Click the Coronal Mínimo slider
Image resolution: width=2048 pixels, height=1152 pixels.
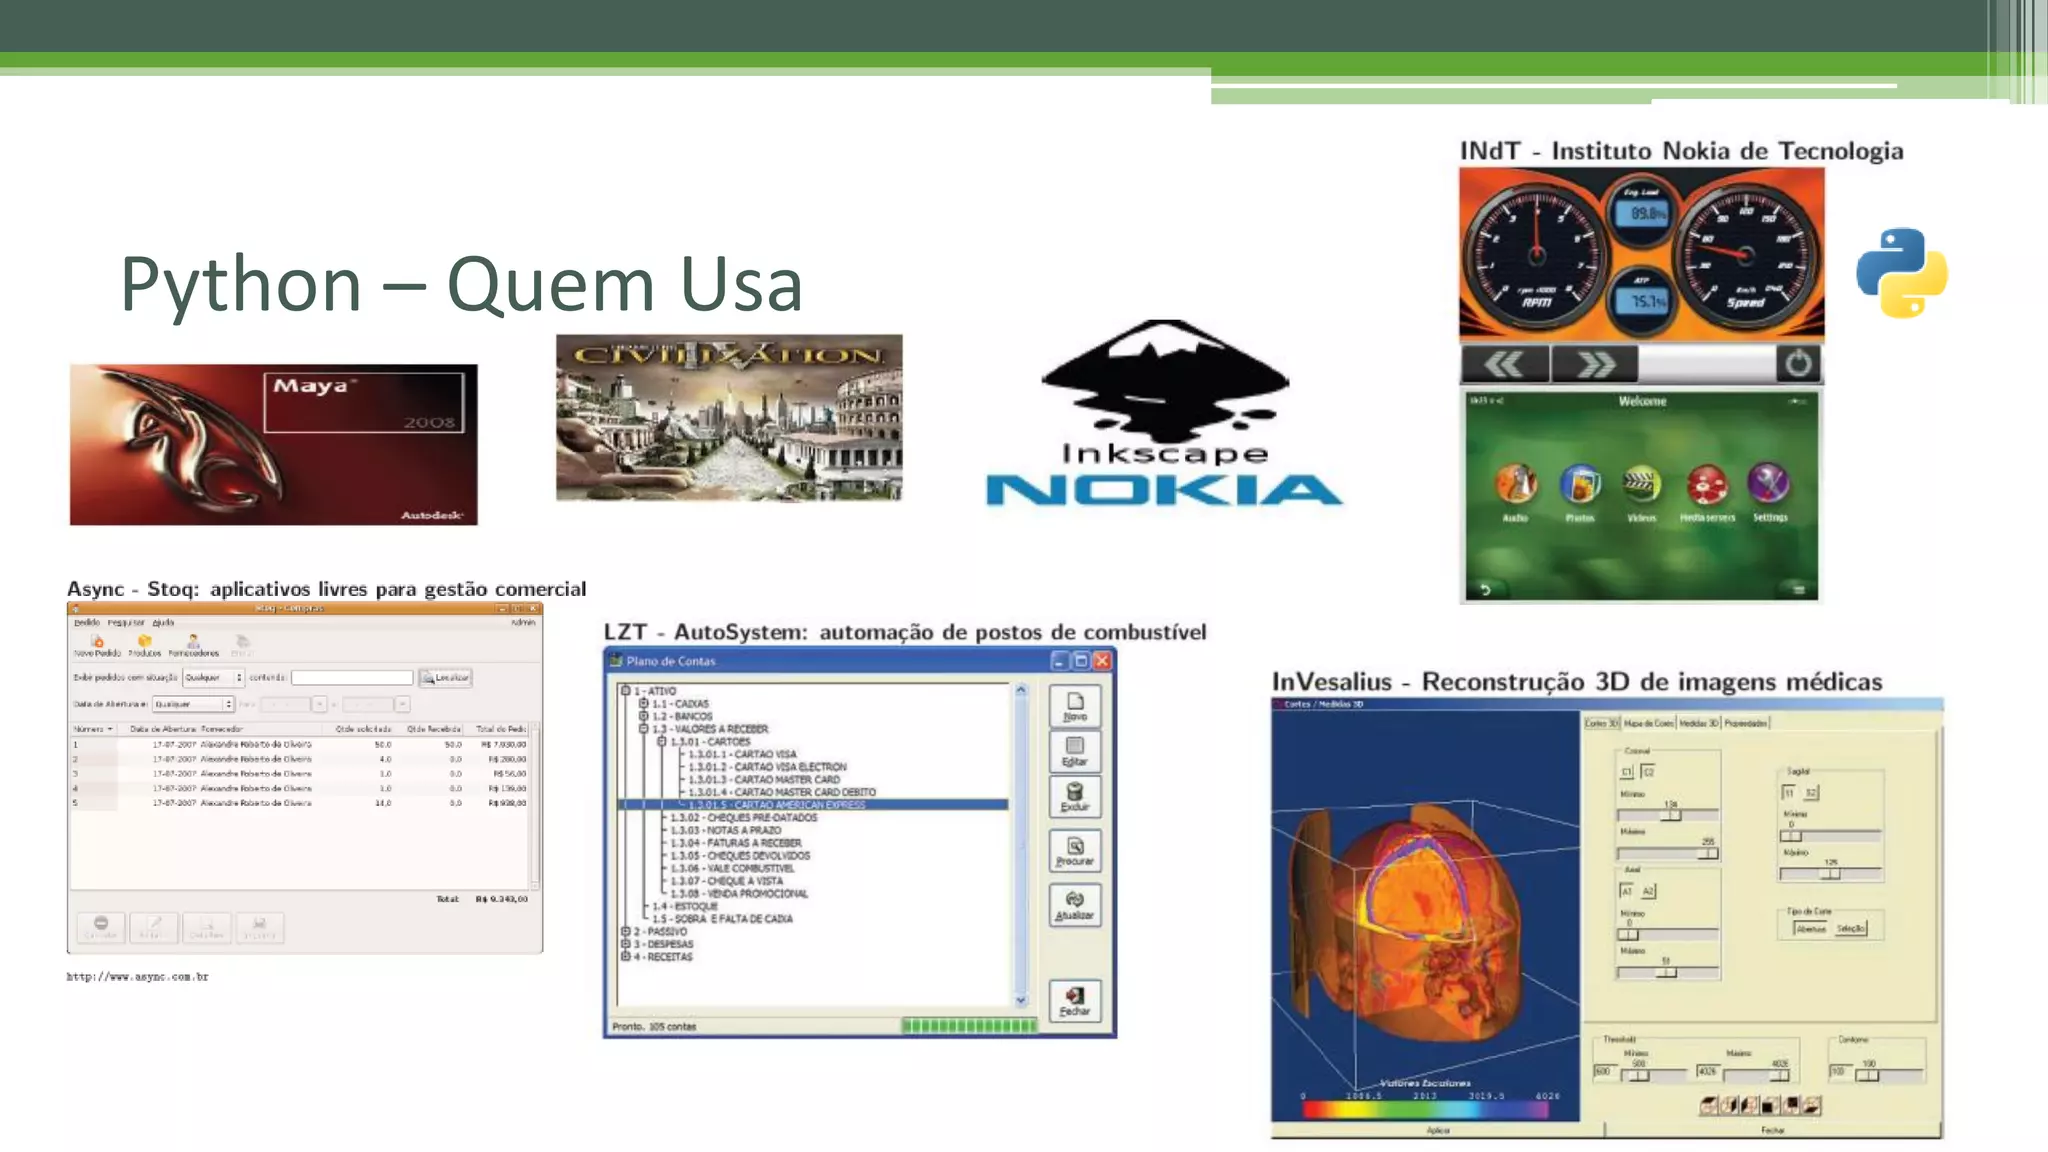(x=1668, y=815)
